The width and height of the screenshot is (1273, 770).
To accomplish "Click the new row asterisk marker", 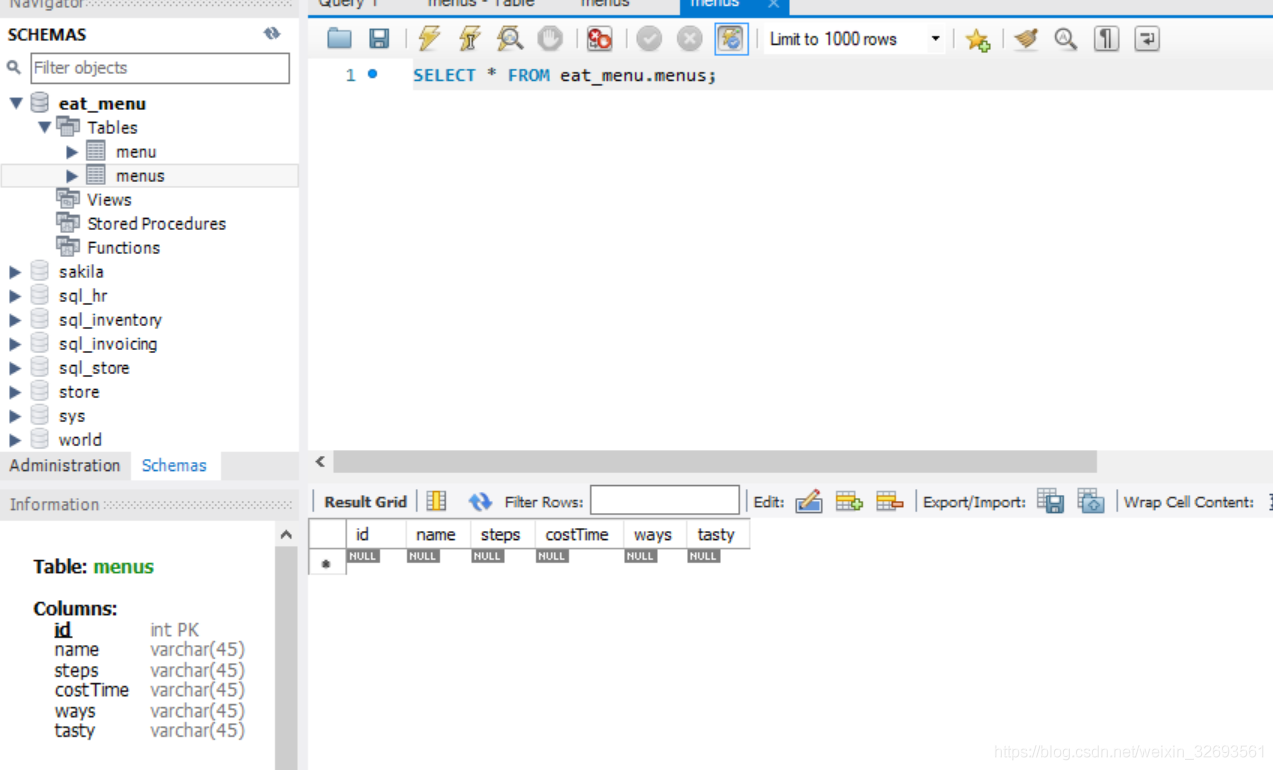I will click(x=326, y=564).
